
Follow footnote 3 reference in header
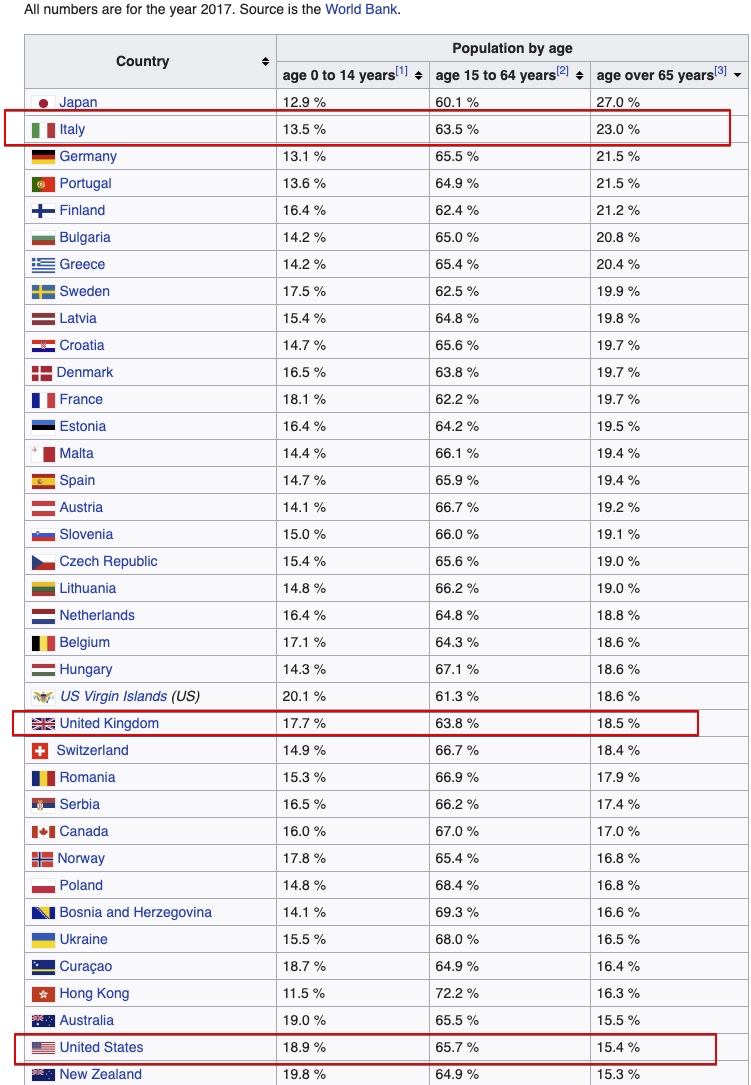click(720, 71)
